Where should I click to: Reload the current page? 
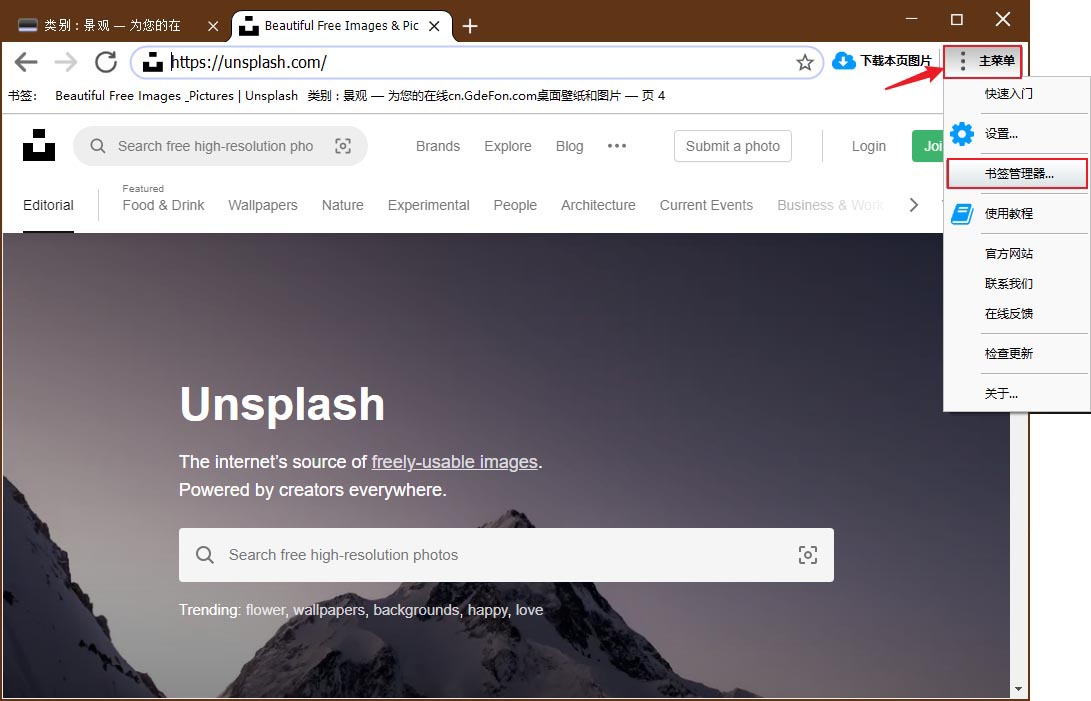[106, 62]
